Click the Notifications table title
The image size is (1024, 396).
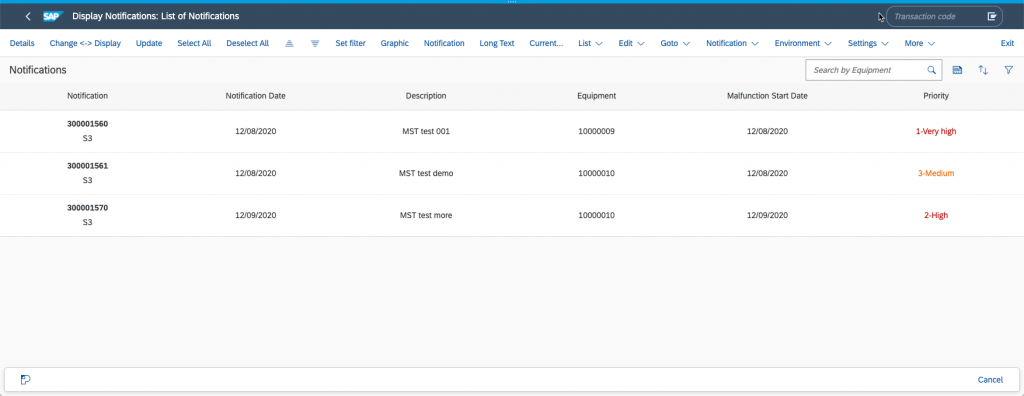pyautogui.click(x=38, y=70)
